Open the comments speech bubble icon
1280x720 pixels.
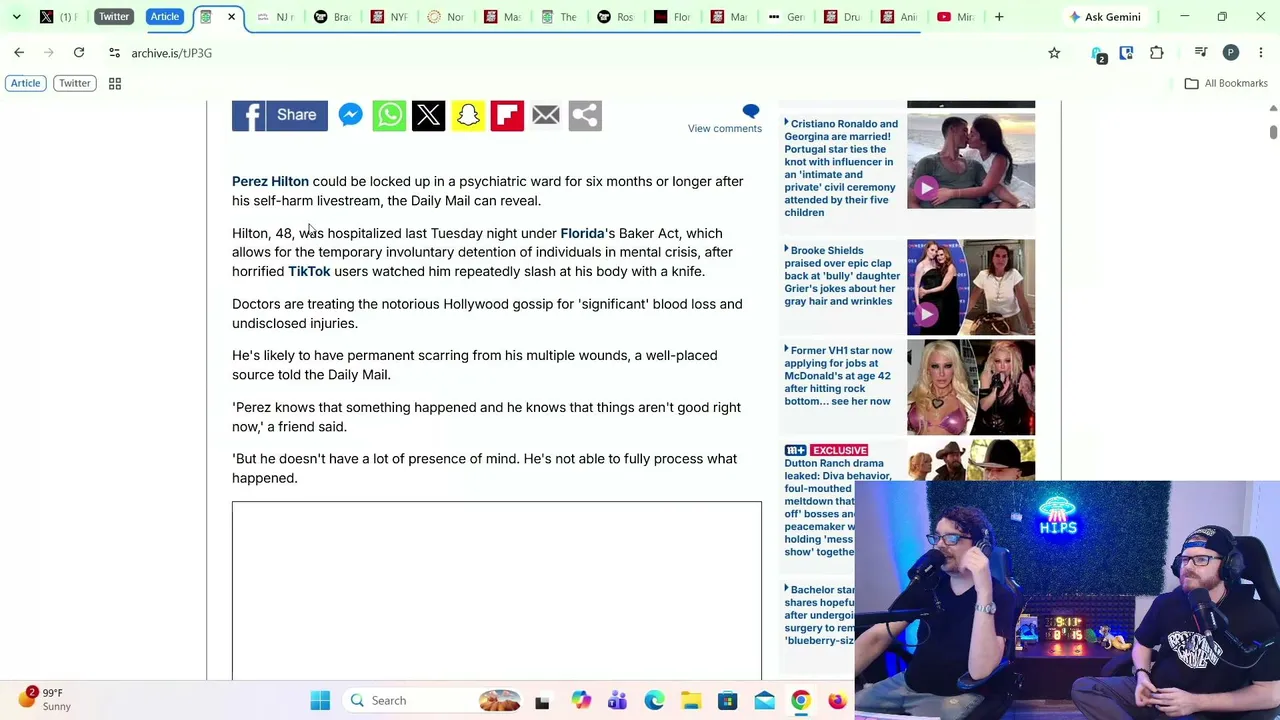pyautogui.click(x=751, y=111)
